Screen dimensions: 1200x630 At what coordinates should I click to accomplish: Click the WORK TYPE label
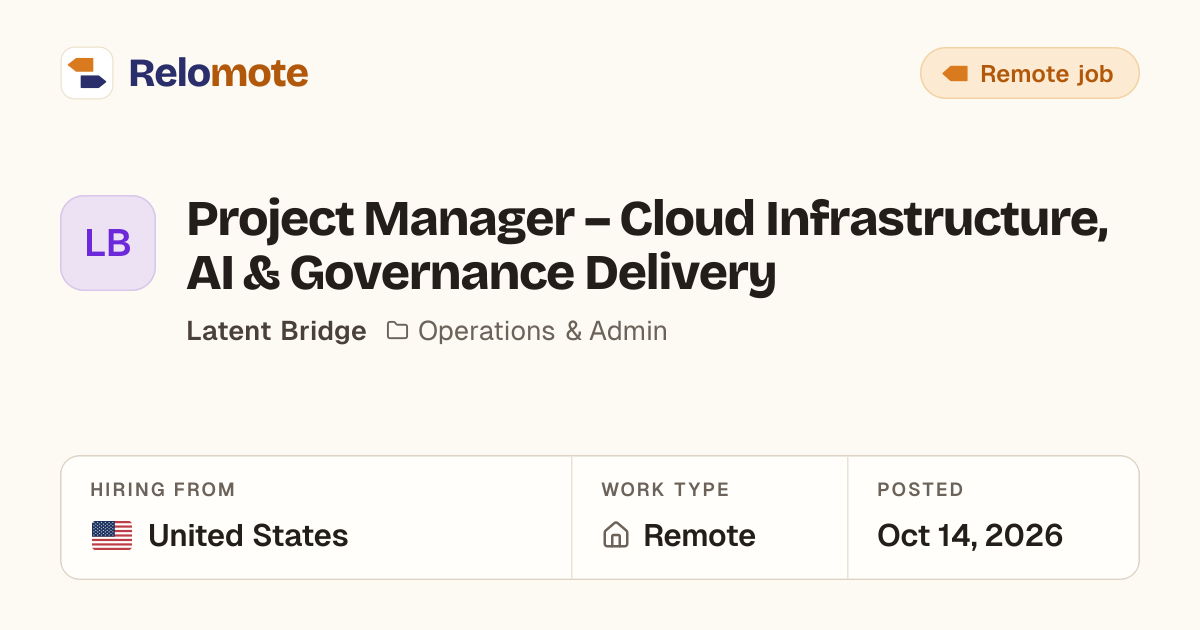pyautogui.click(x=665, y=490)
